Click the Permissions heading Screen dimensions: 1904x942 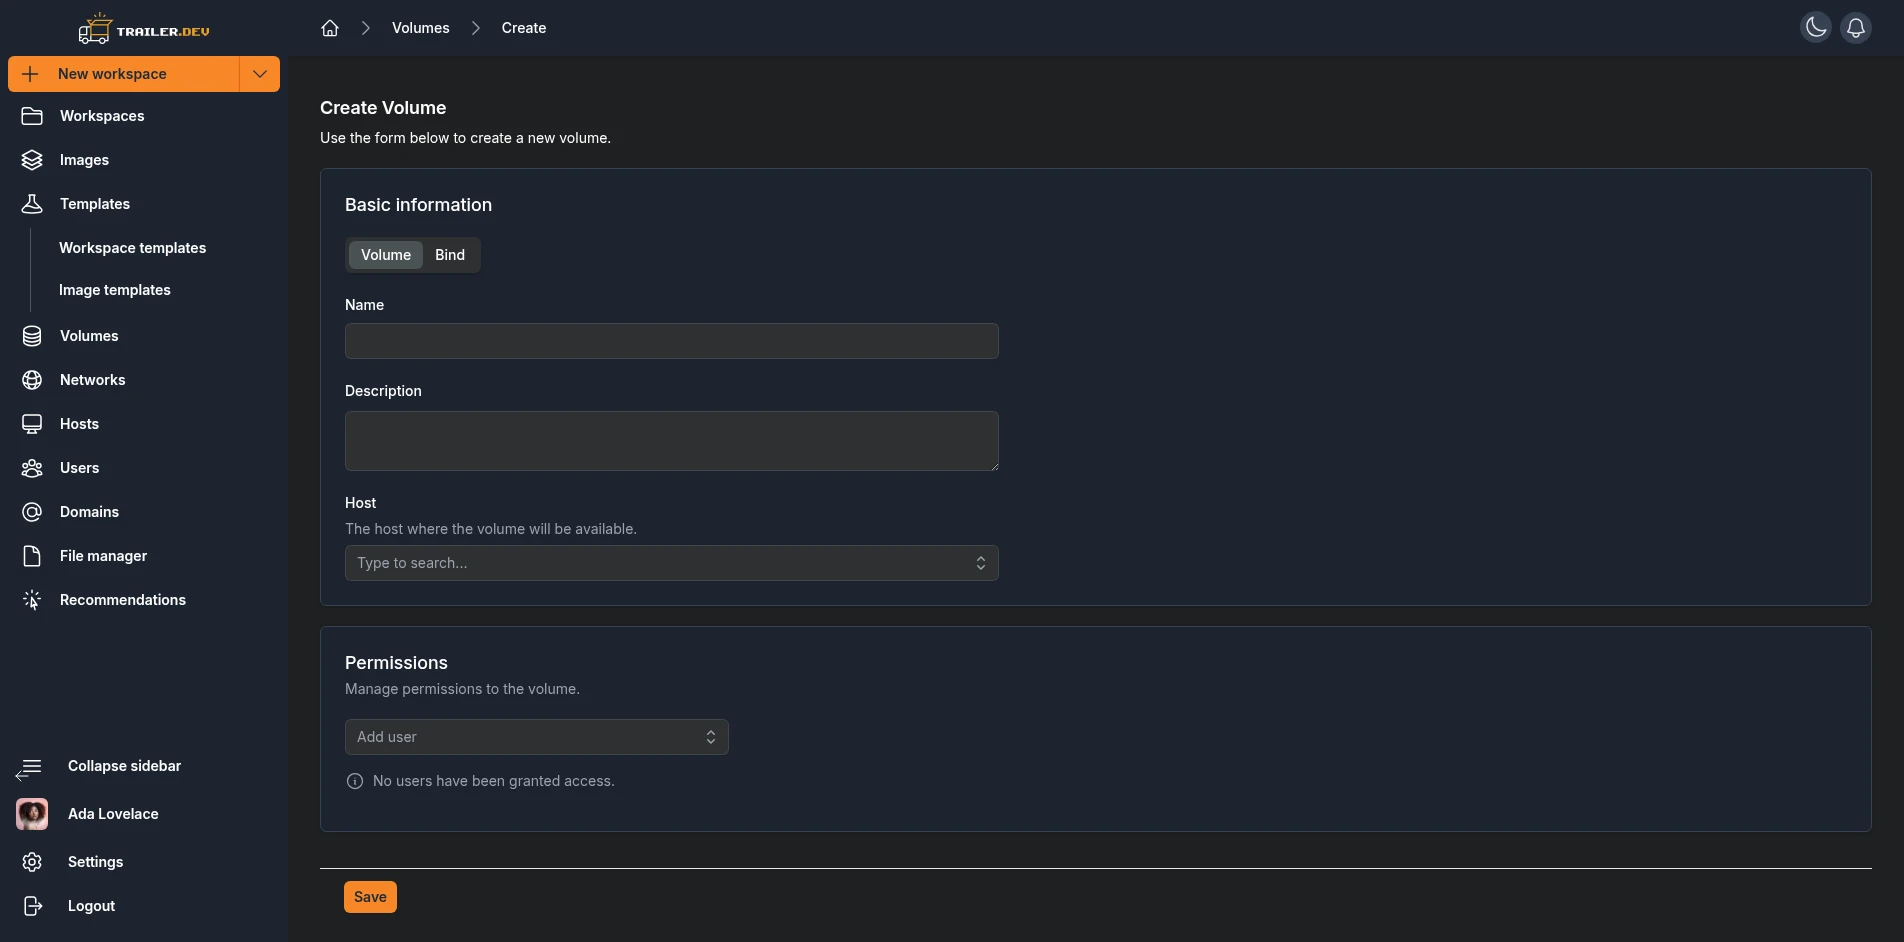(x=396, y=663)
